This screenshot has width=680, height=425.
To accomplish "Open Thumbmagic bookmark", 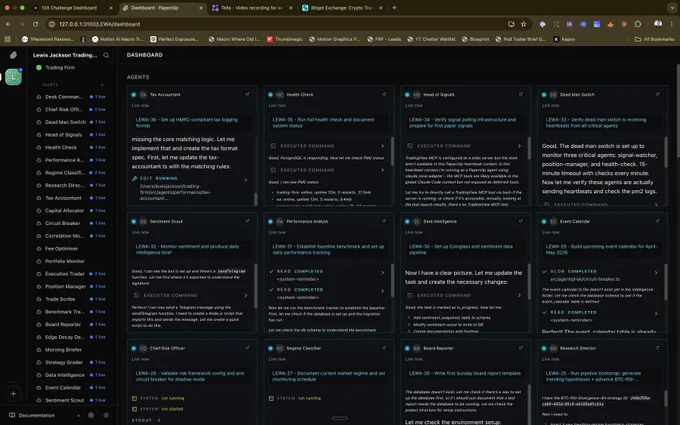I will point(284,39).
